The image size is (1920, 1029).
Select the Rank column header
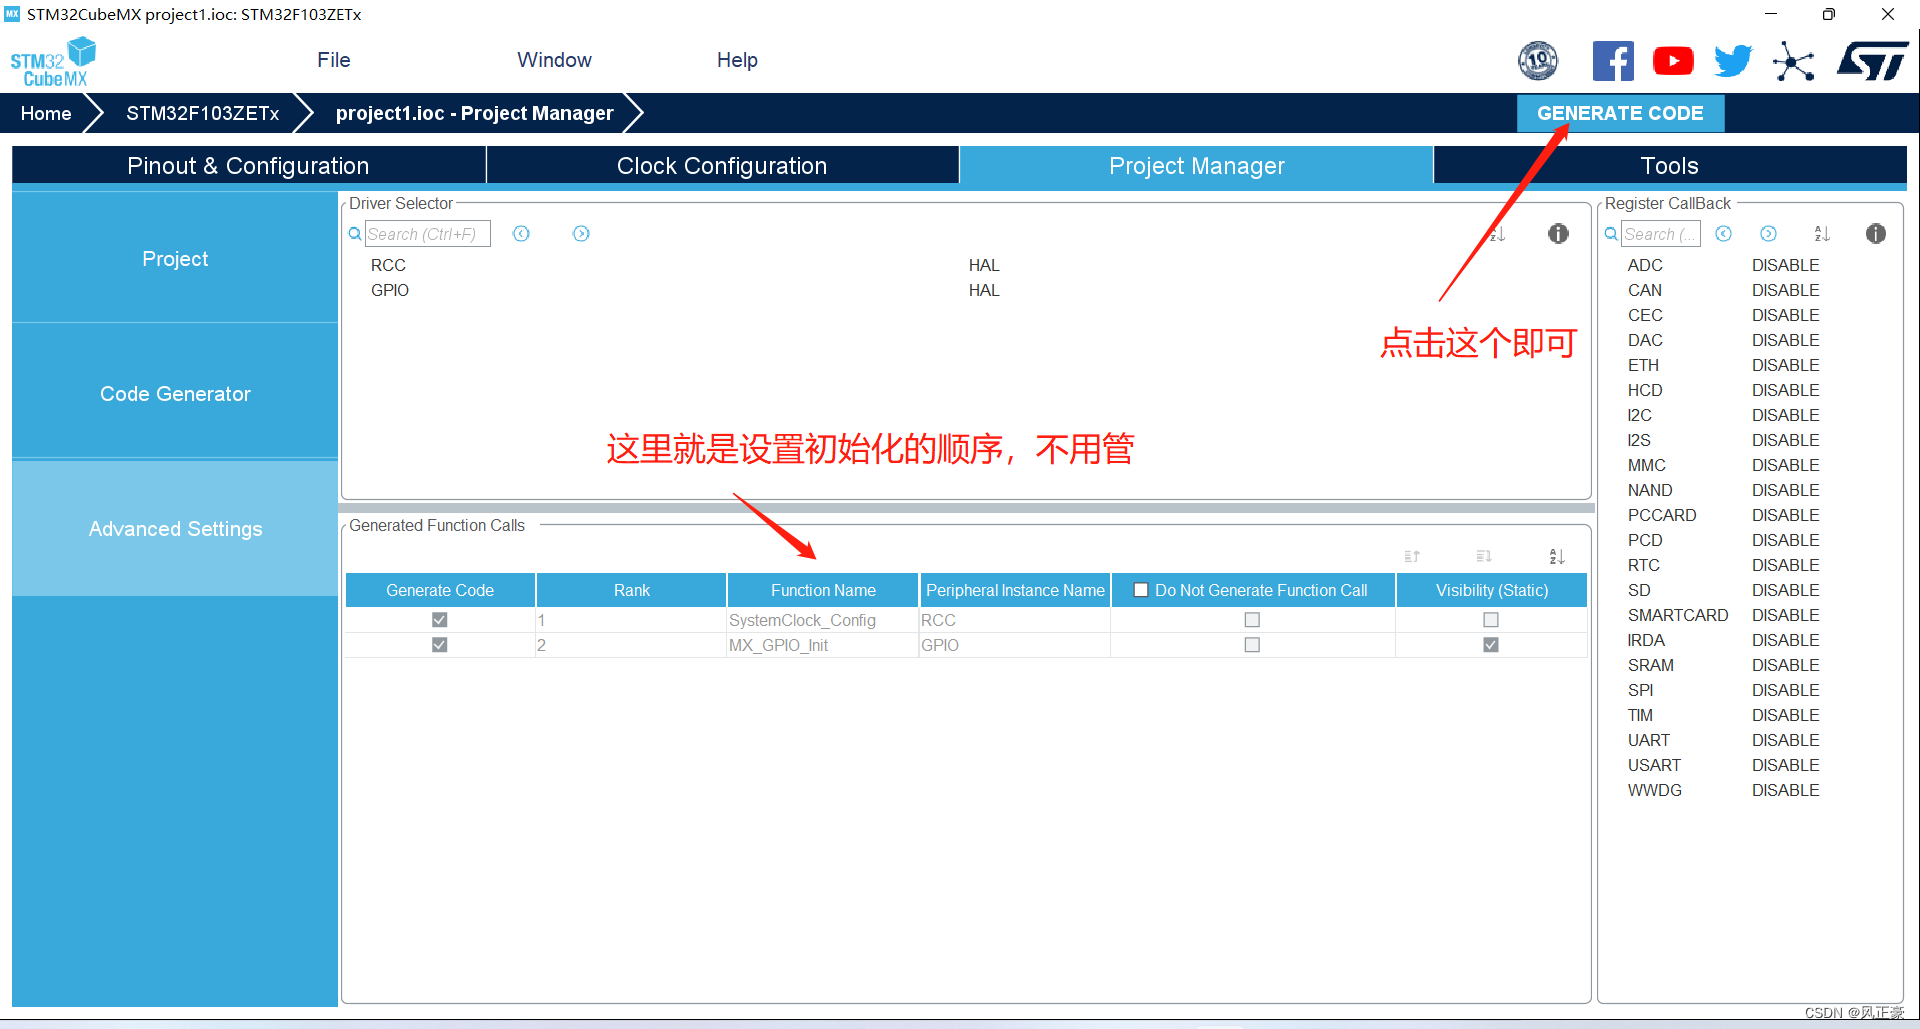coord(631,590)
